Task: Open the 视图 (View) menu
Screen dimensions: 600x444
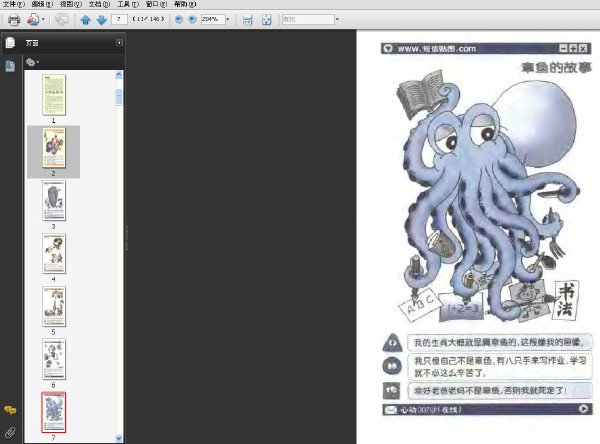Action: click(71, 4)
